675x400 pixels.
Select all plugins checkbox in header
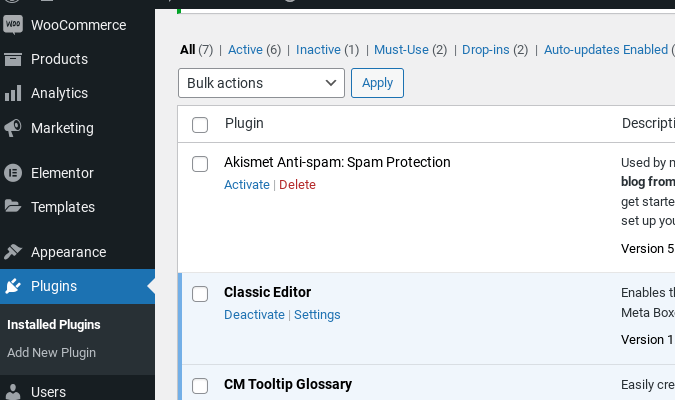pyautogui.click(x=200, y=125)
